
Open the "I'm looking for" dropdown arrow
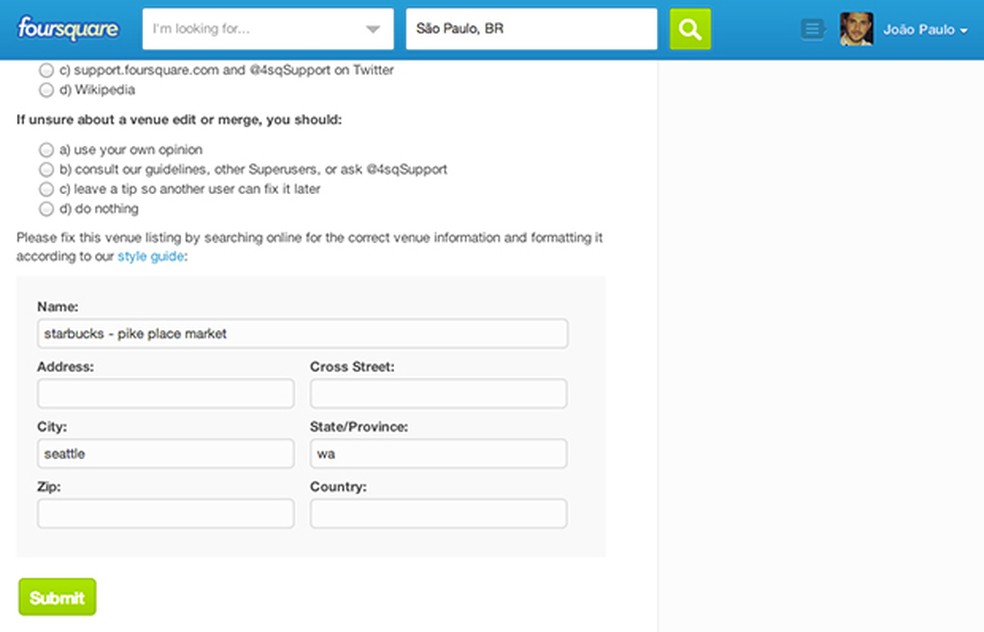[373, 30]
